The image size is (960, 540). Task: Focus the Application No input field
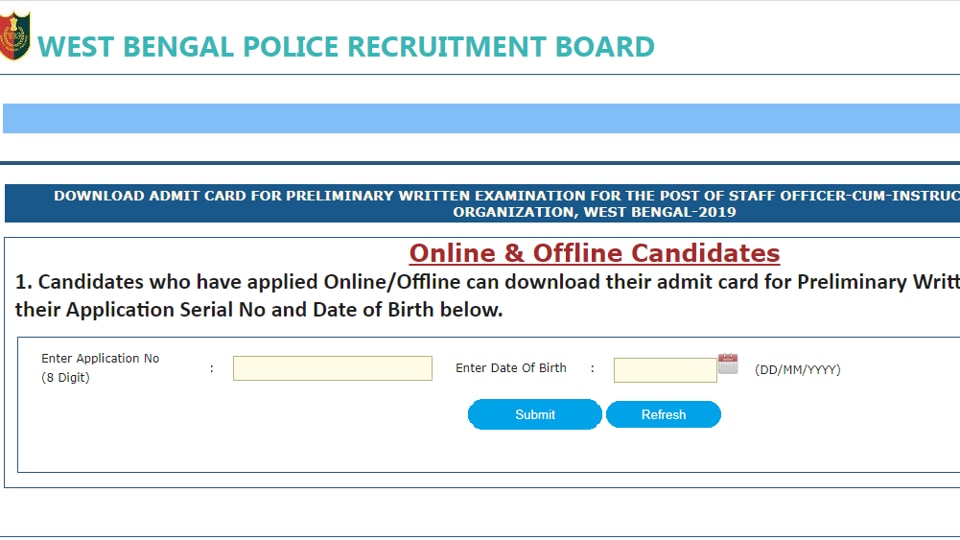tap(332, 369)
